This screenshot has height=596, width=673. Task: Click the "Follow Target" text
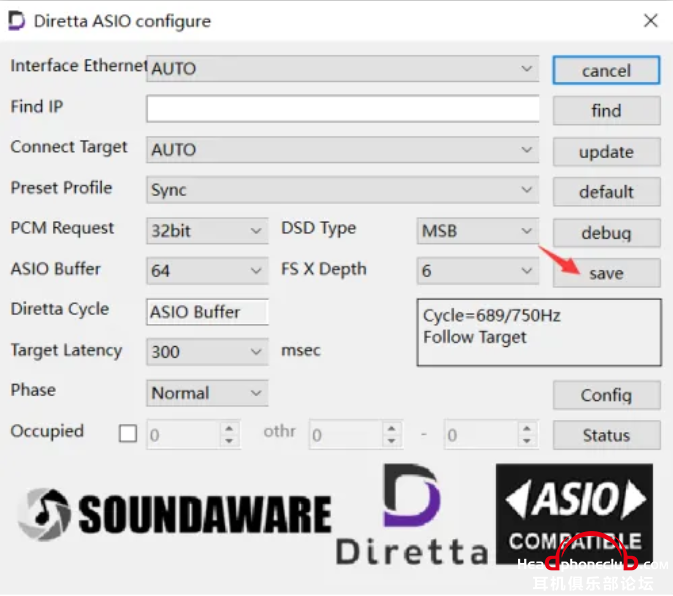tap(475, 337)
